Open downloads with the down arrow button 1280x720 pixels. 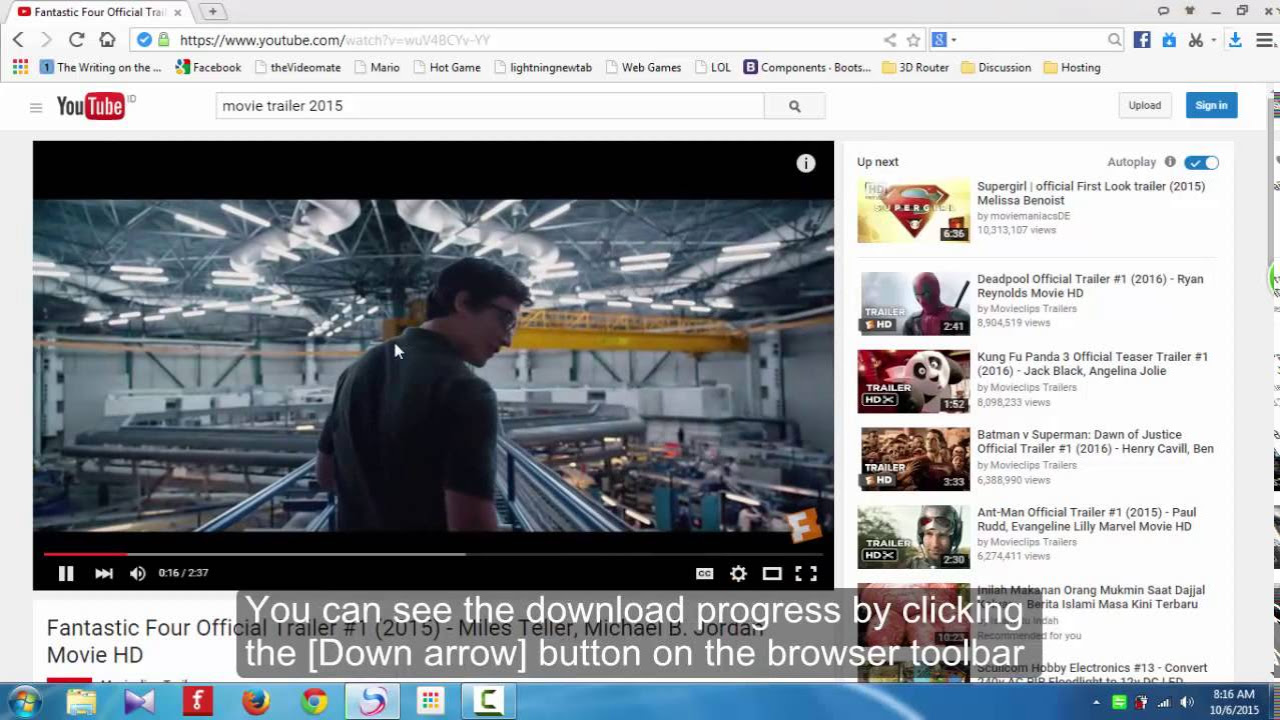point(1235,40)
